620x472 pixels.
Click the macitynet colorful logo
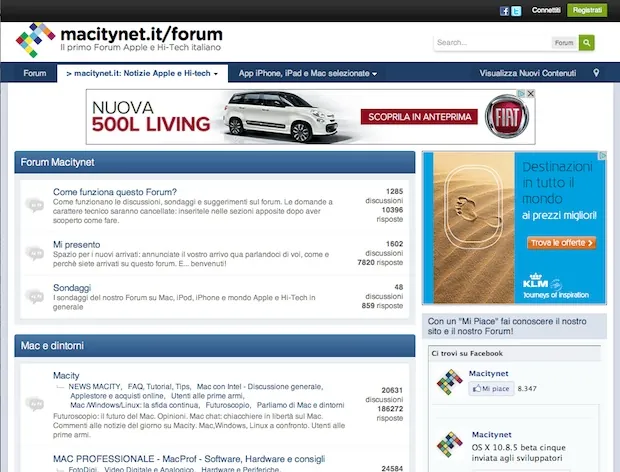35,40
